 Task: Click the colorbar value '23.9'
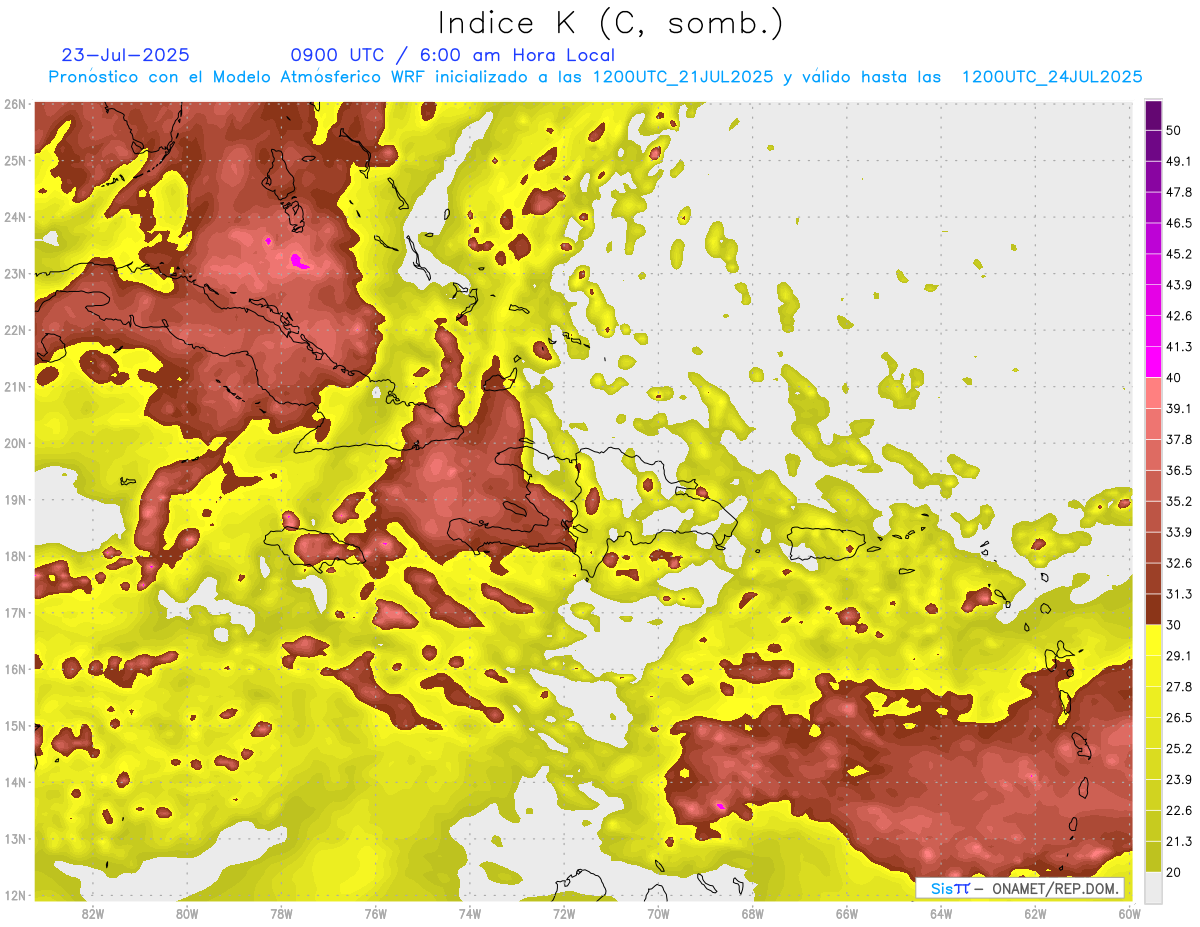1178,780
